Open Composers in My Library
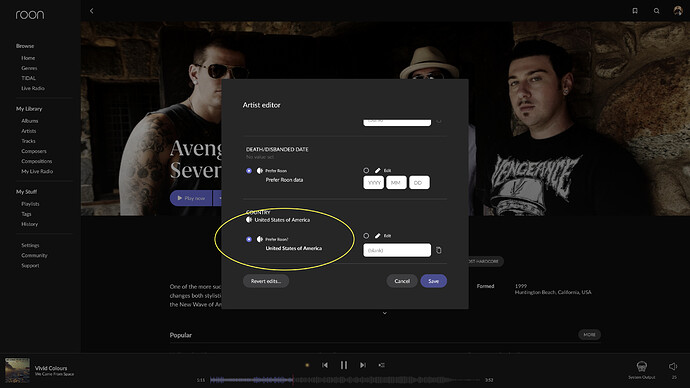The image size is (690, 388). pyautogui.click(x=34, y=151)
